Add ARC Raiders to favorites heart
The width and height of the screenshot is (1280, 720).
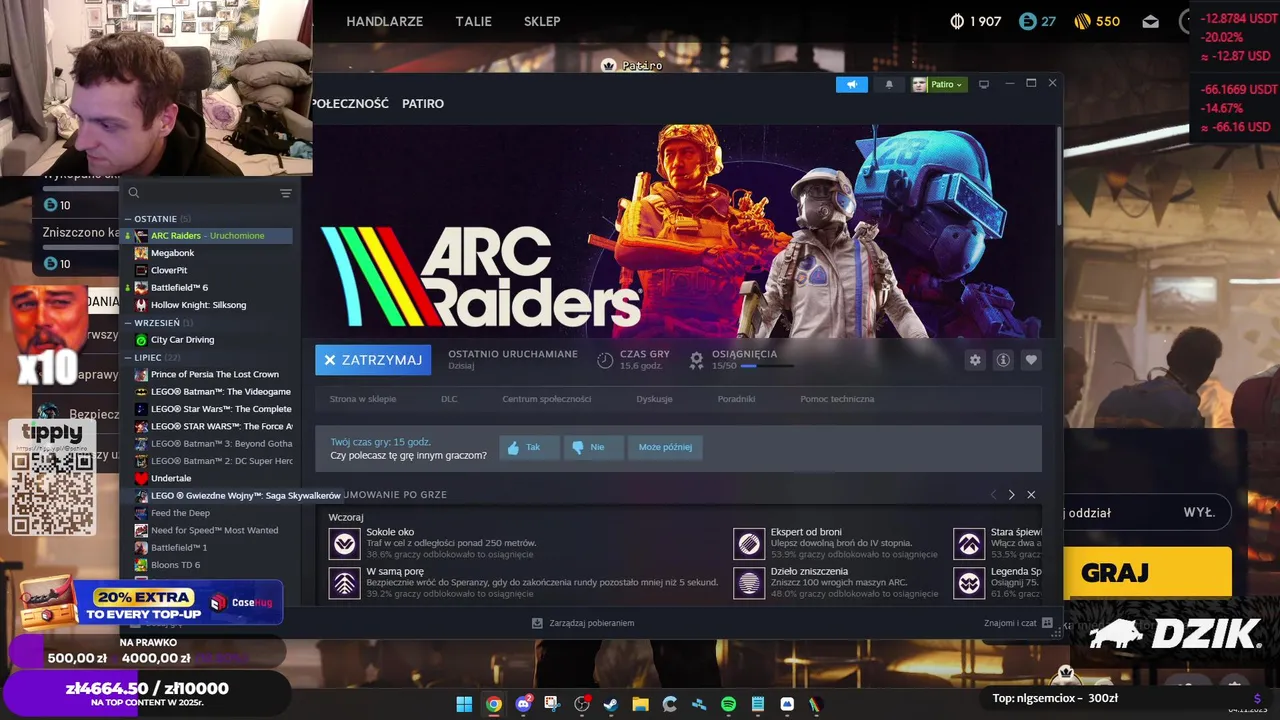[x=1031, y=360]
